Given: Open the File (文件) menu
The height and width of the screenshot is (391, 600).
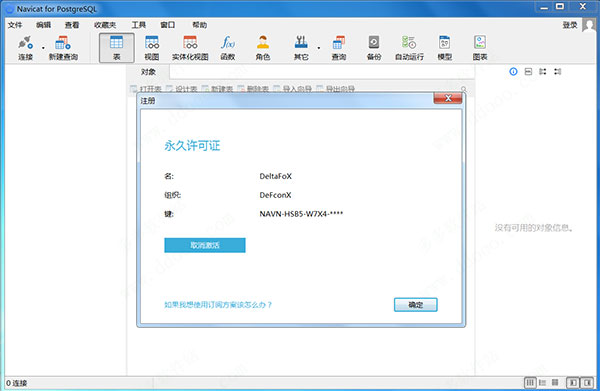Looking at the screenshot, I should (15, 25).
